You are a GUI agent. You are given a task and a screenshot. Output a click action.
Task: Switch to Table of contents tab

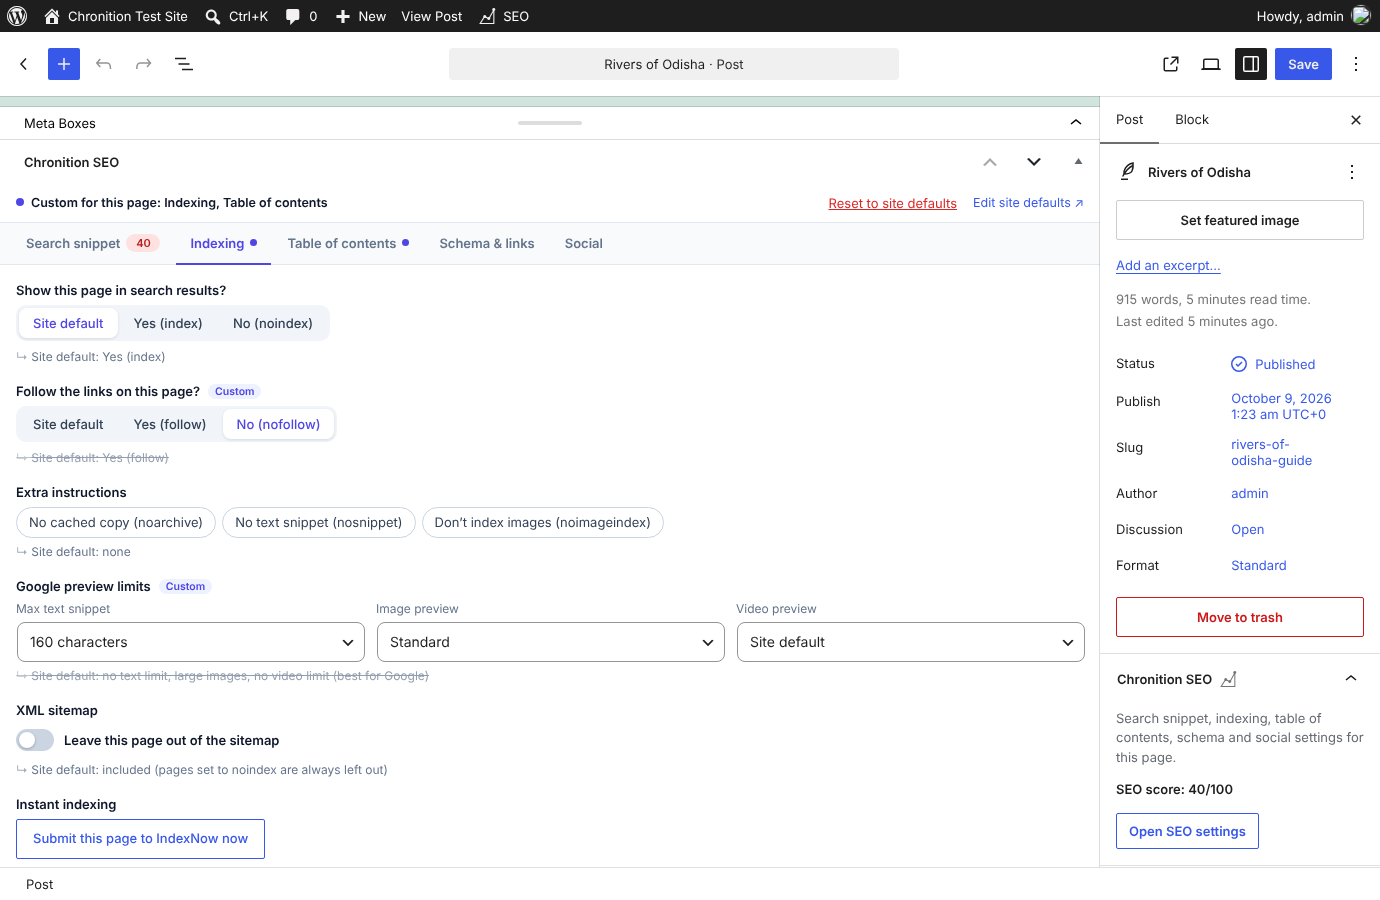348,243
